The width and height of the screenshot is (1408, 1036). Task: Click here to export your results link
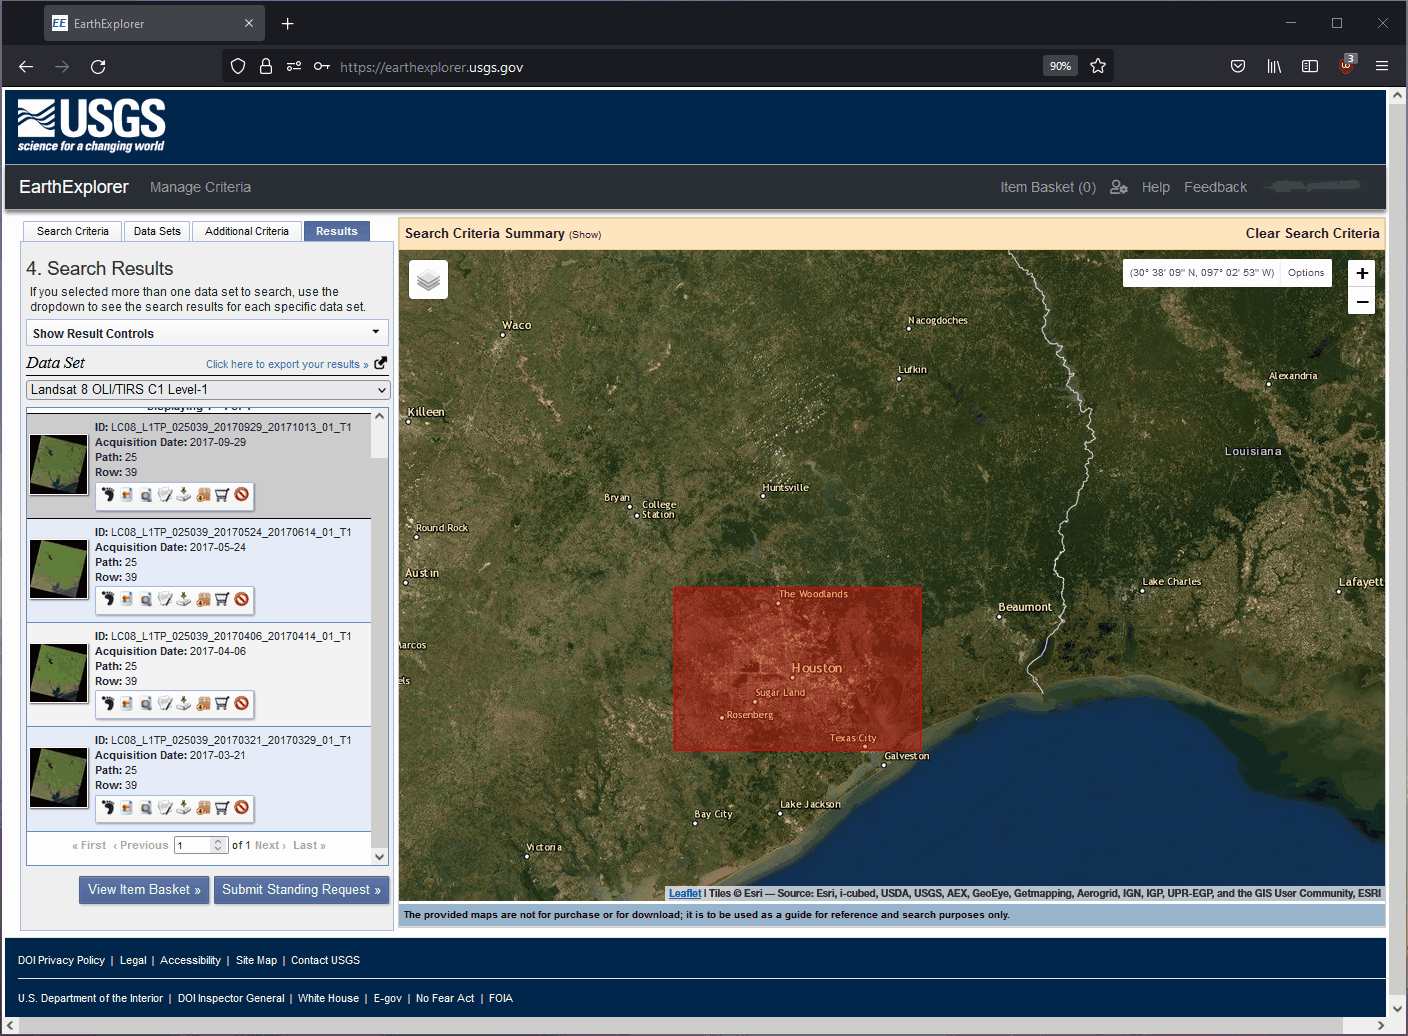tap(287, 364)
